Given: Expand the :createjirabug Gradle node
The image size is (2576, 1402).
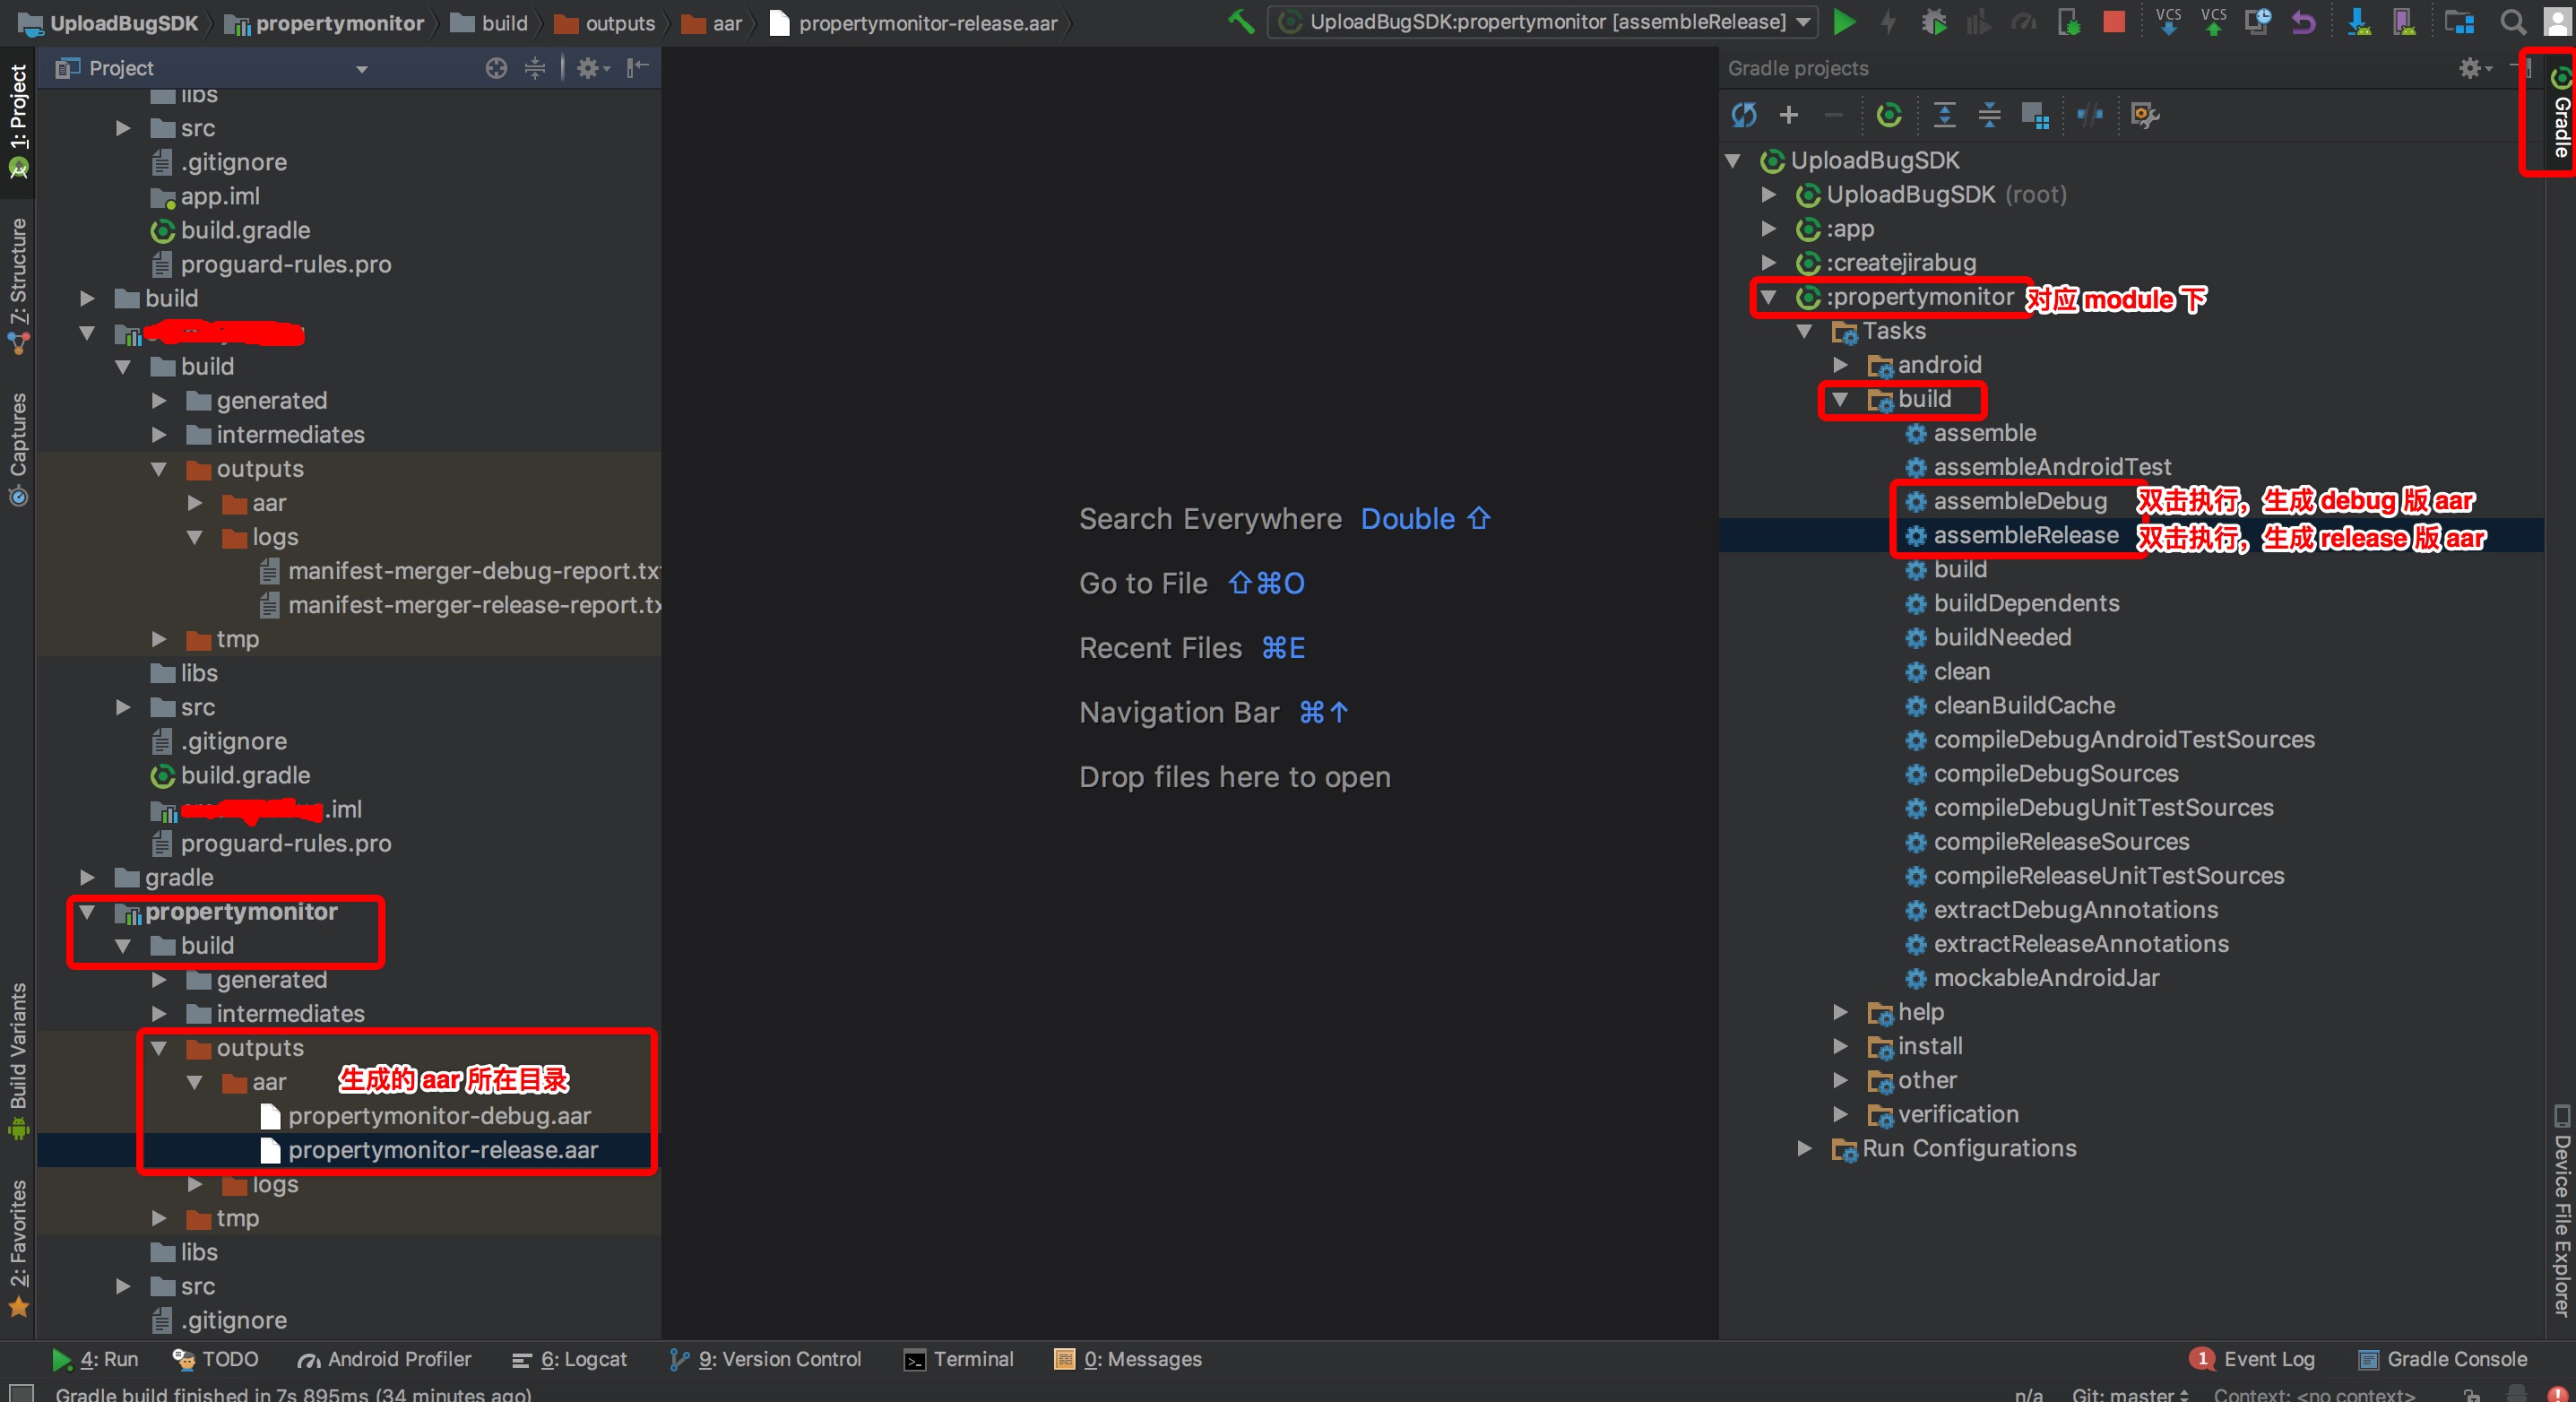Looking at the screenshot, I should point(1768,263).
